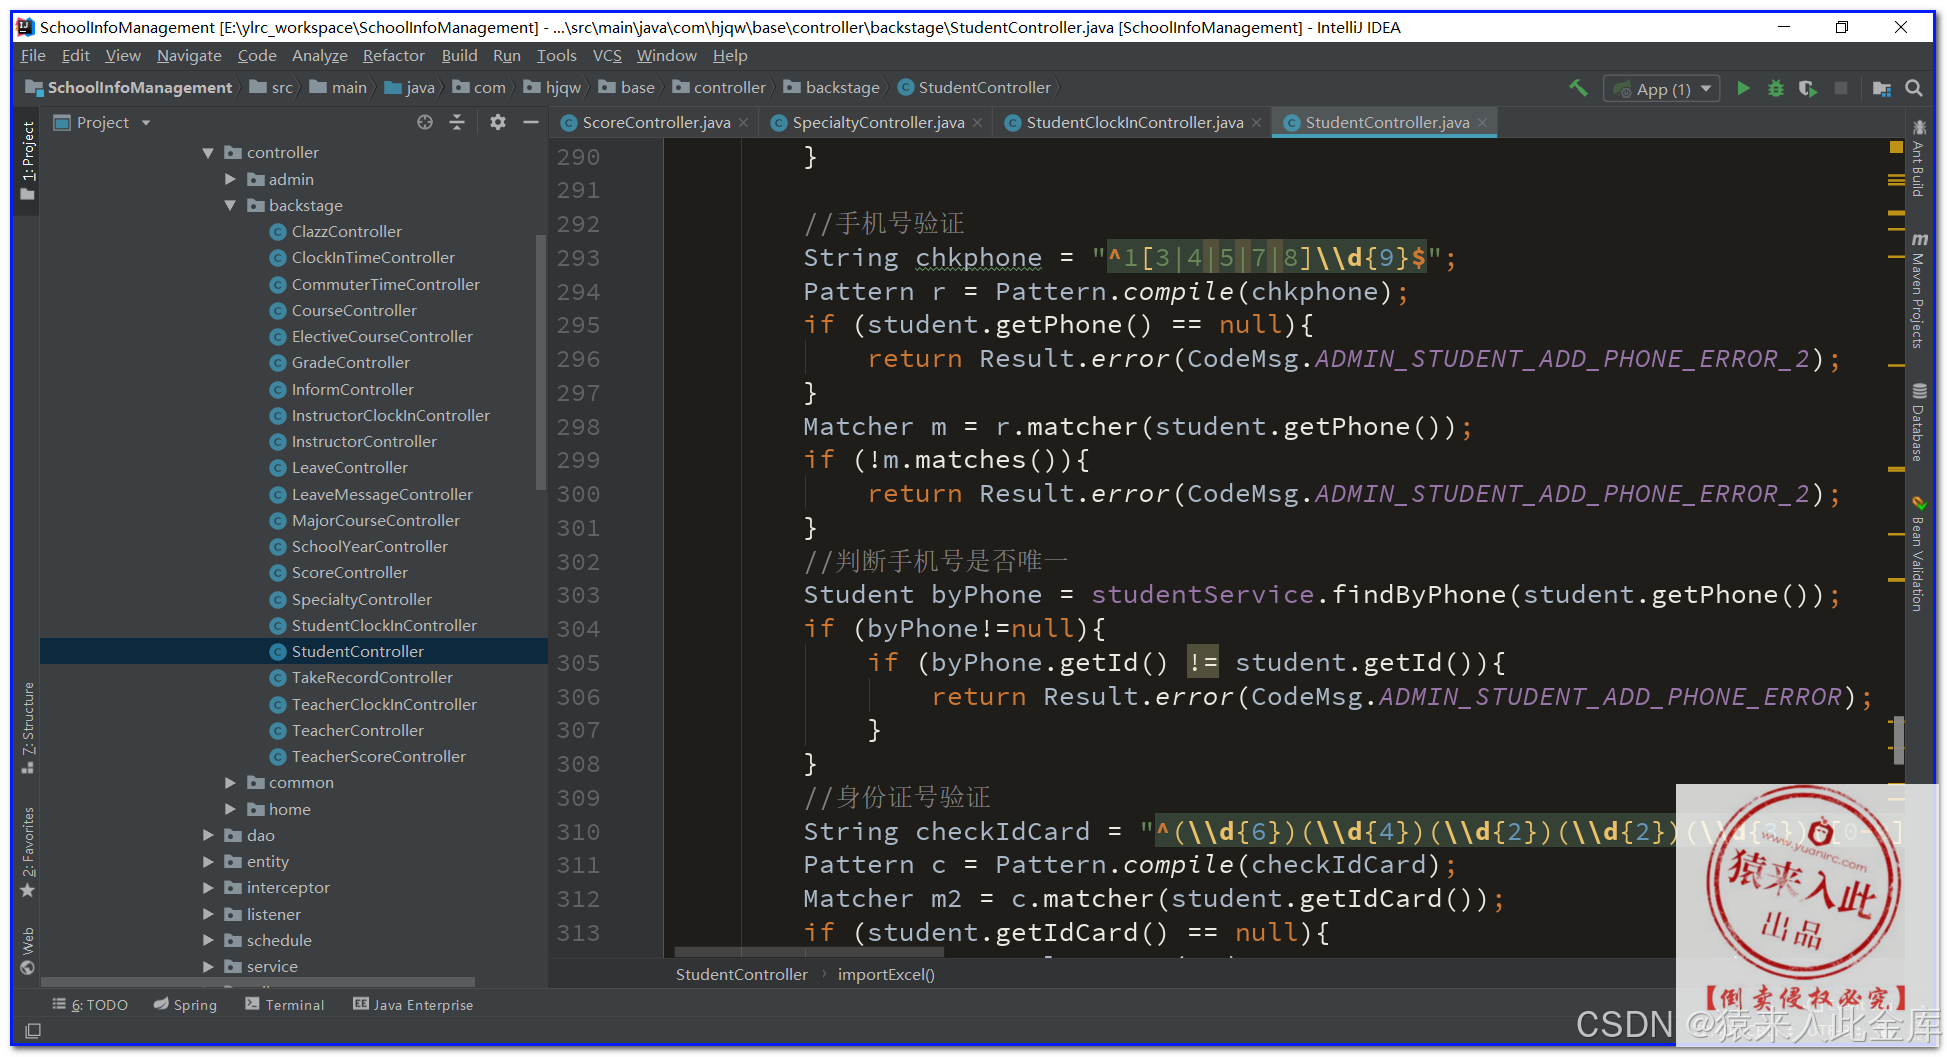
Task: Open the Database side panel
Action: [1918, 422]
